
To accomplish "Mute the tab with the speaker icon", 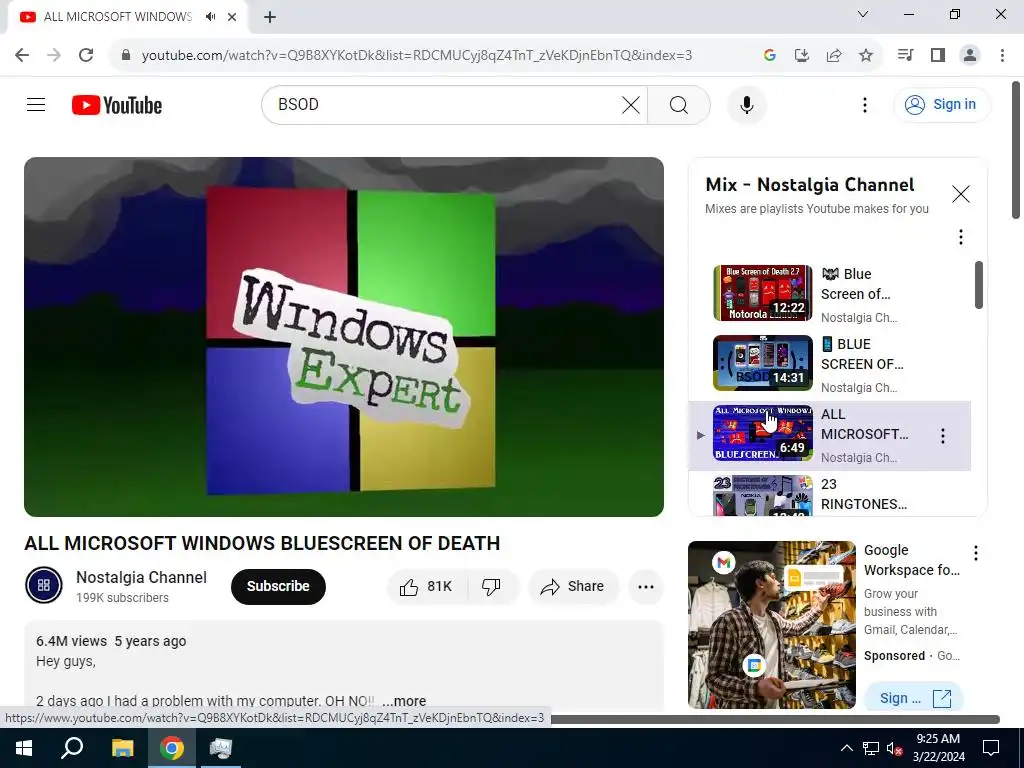I will click(x=210, y=16).
